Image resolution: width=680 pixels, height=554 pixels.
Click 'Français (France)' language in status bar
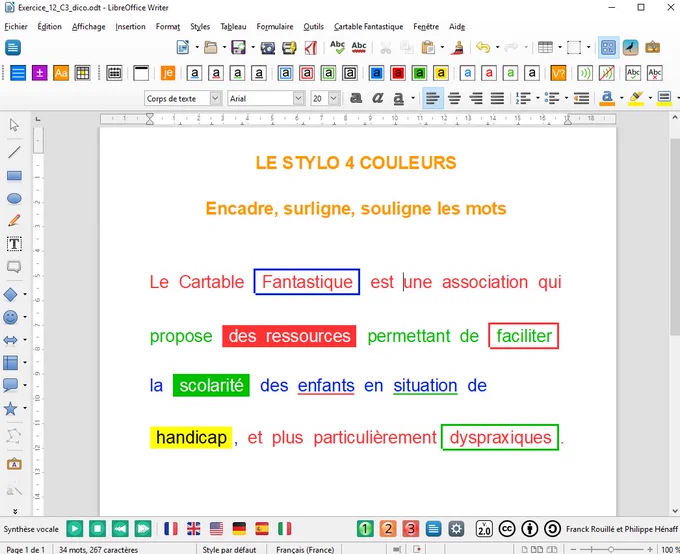pyautogui.click(x=305, y=549)
